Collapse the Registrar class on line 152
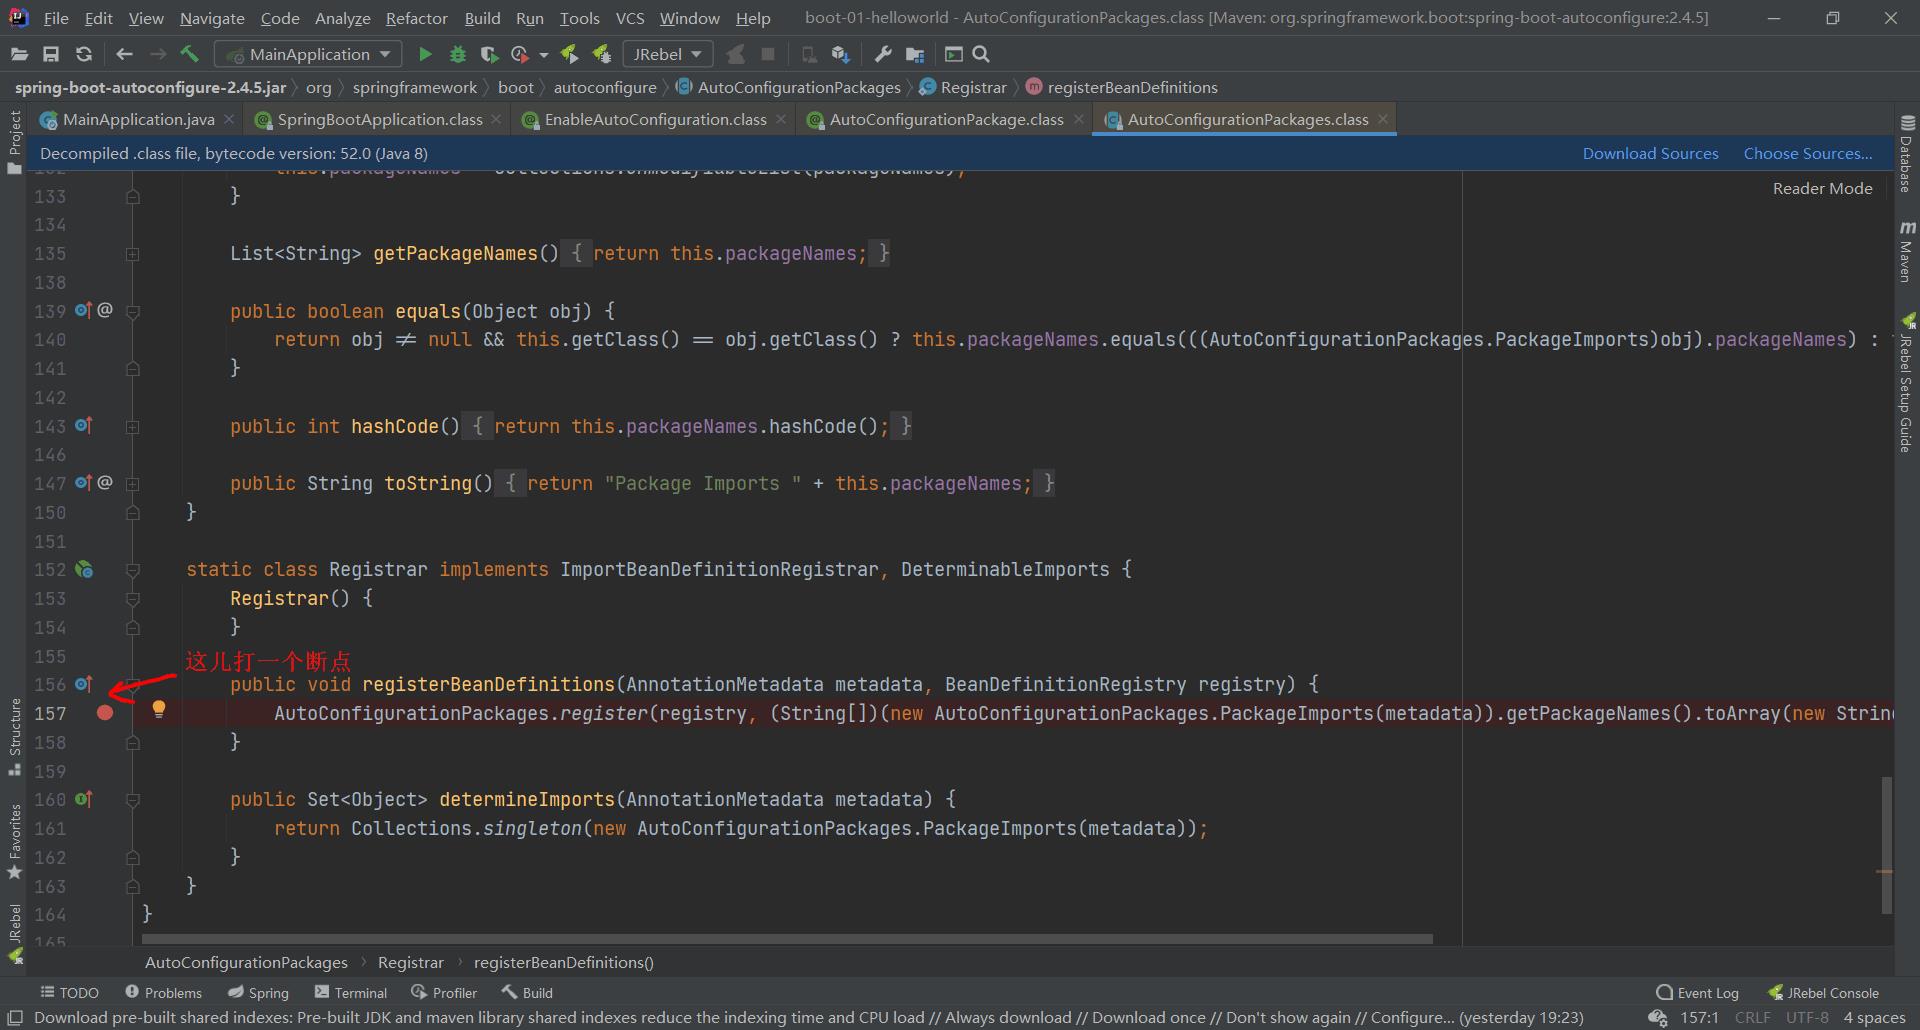The height and width of the screenshot is (1030, 1920). [132, 570]
